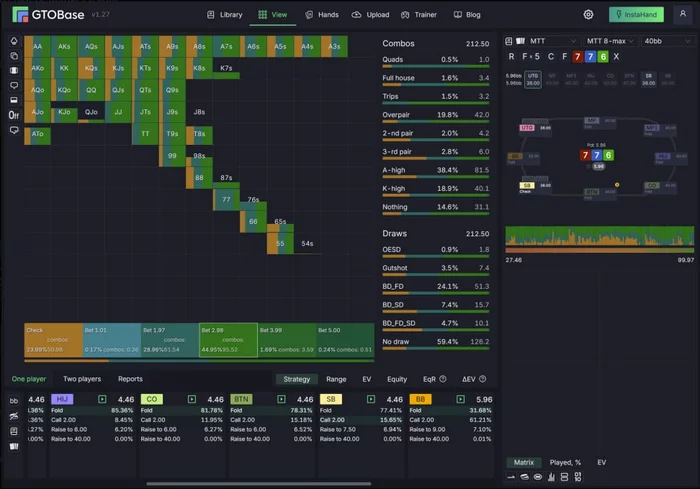The image size is (700, 489).
Task: Open the 40bb stack size dropdown
Action: (x=667, y=41)
